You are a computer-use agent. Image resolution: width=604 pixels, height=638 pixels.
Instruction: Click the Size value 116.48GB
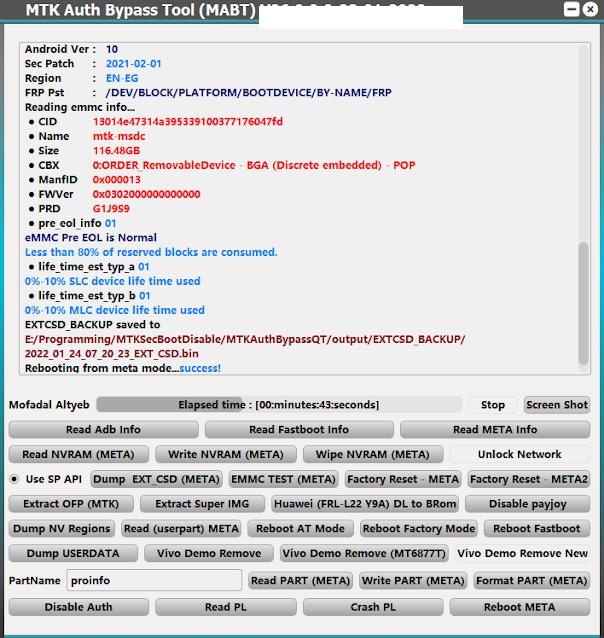point(116,151)
